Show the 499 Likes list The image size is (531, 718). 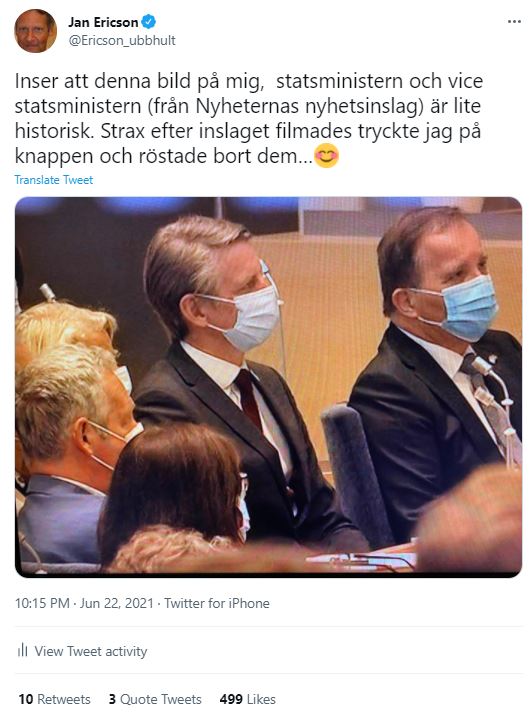click(x=248, y=699)
